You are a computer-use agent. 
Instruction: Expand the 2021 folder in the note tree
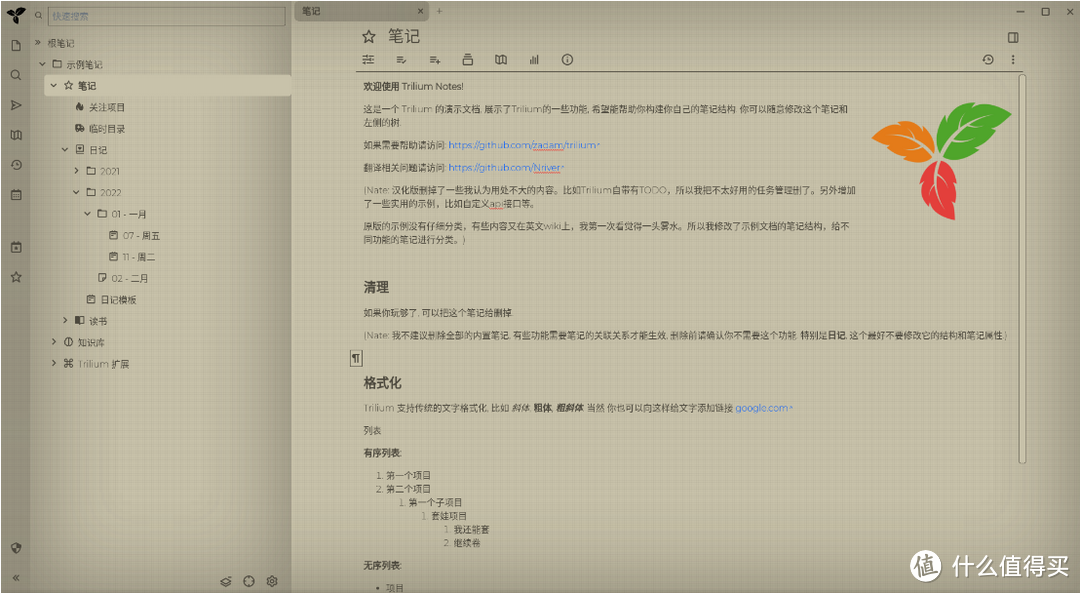point(75,171)
